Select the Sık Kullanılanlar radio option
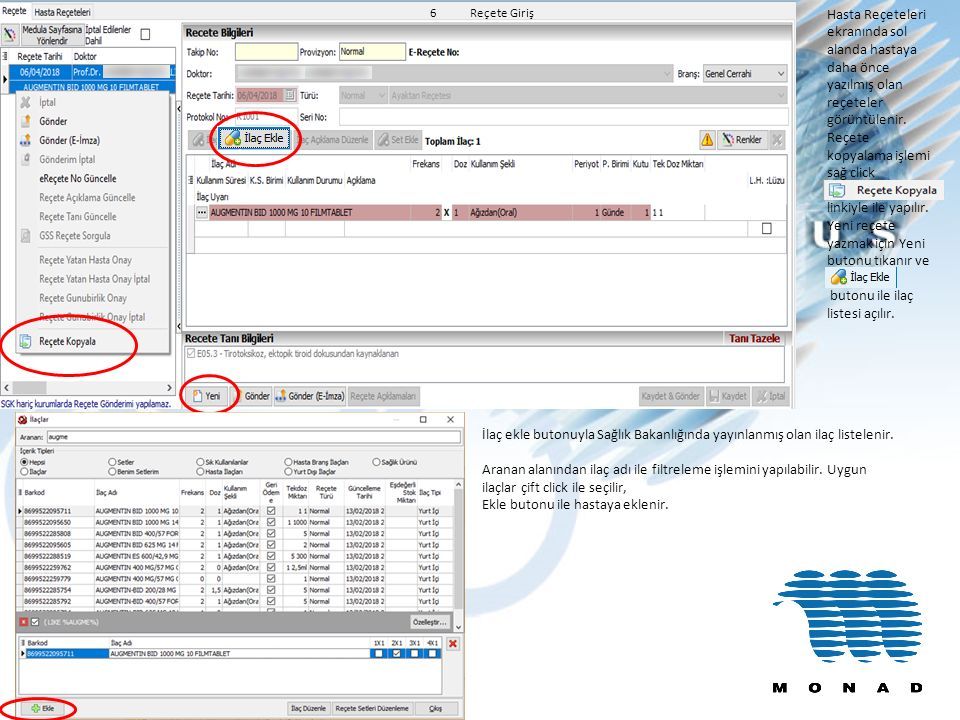The width and height of the screenshot is (960, 720). (200, 462)
